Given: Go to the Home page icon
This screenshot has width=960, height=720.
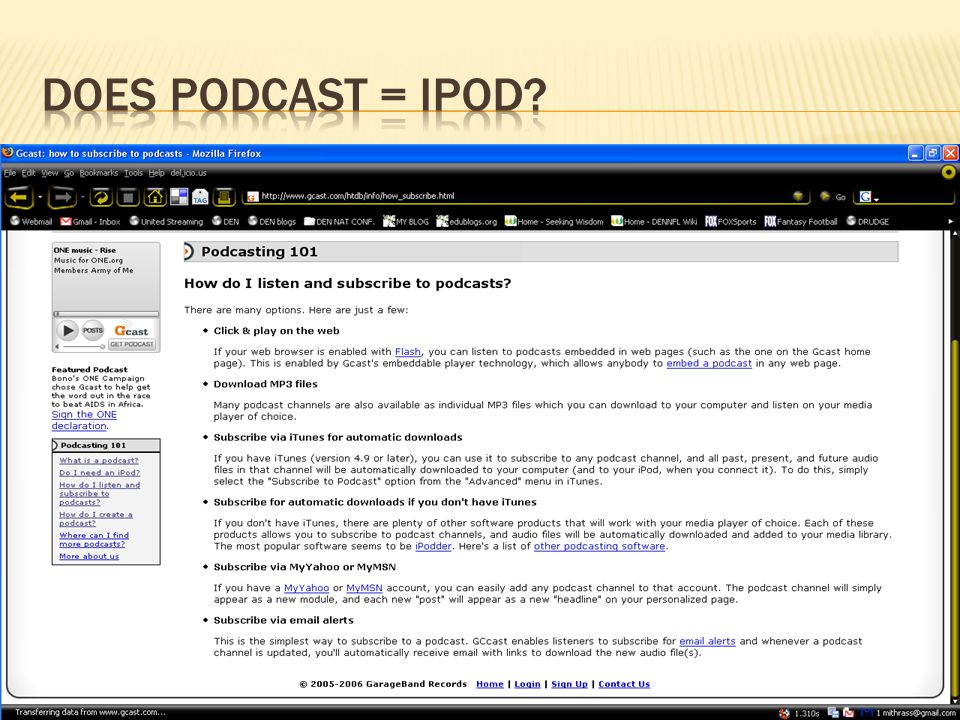Looking at the screenshot, I should click(x=155, y=197).
